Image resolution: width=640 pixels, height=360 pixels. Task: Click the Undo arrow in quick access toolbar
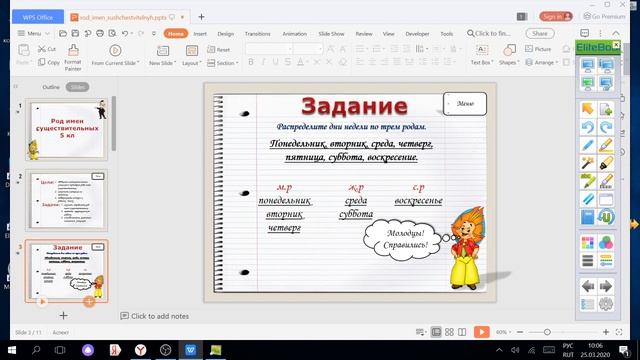coord(125,33)
